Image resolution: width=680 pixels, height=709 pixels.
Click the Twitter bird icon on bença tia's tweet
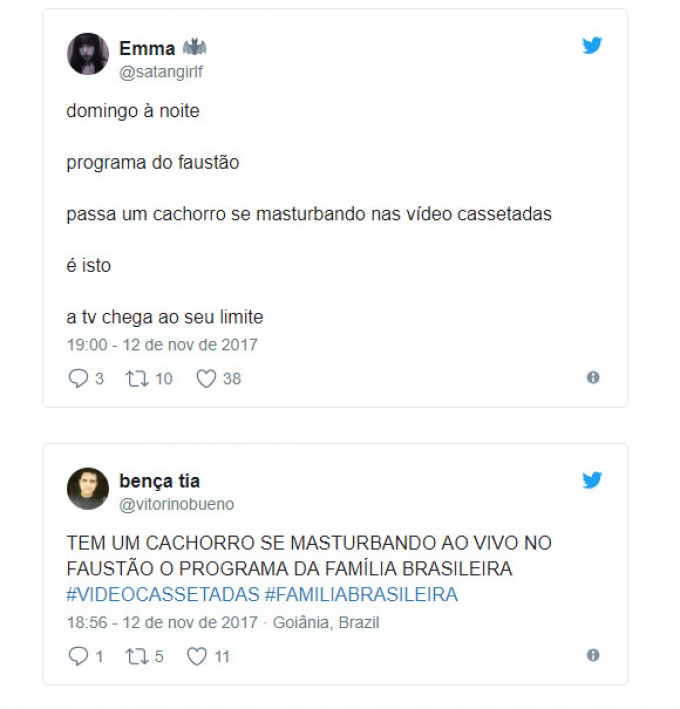[x=592, y=480]
